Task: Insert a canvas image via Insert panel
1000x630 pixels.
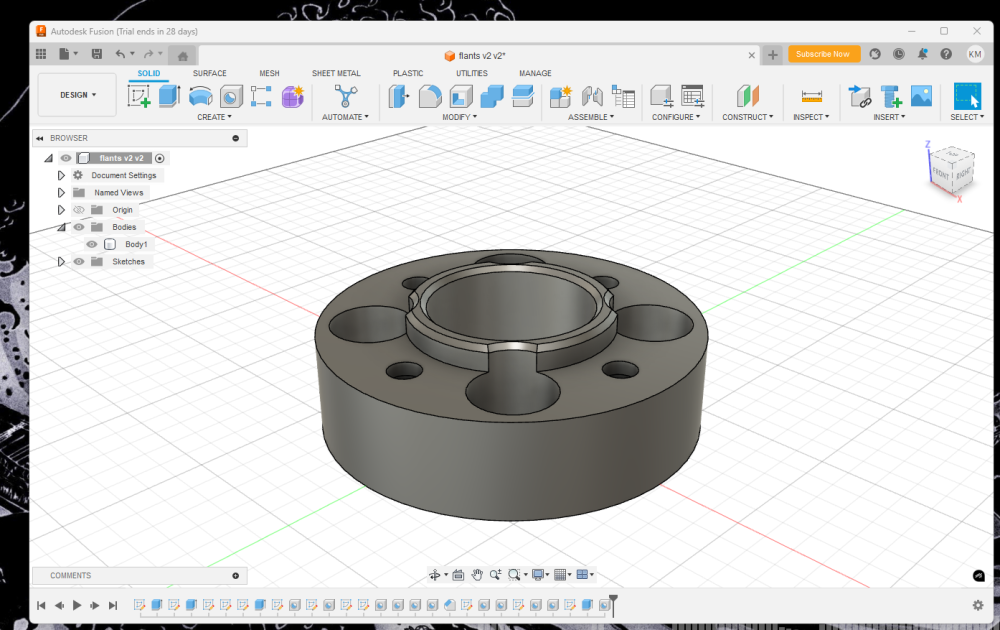Action: click(x=920, y=97)
